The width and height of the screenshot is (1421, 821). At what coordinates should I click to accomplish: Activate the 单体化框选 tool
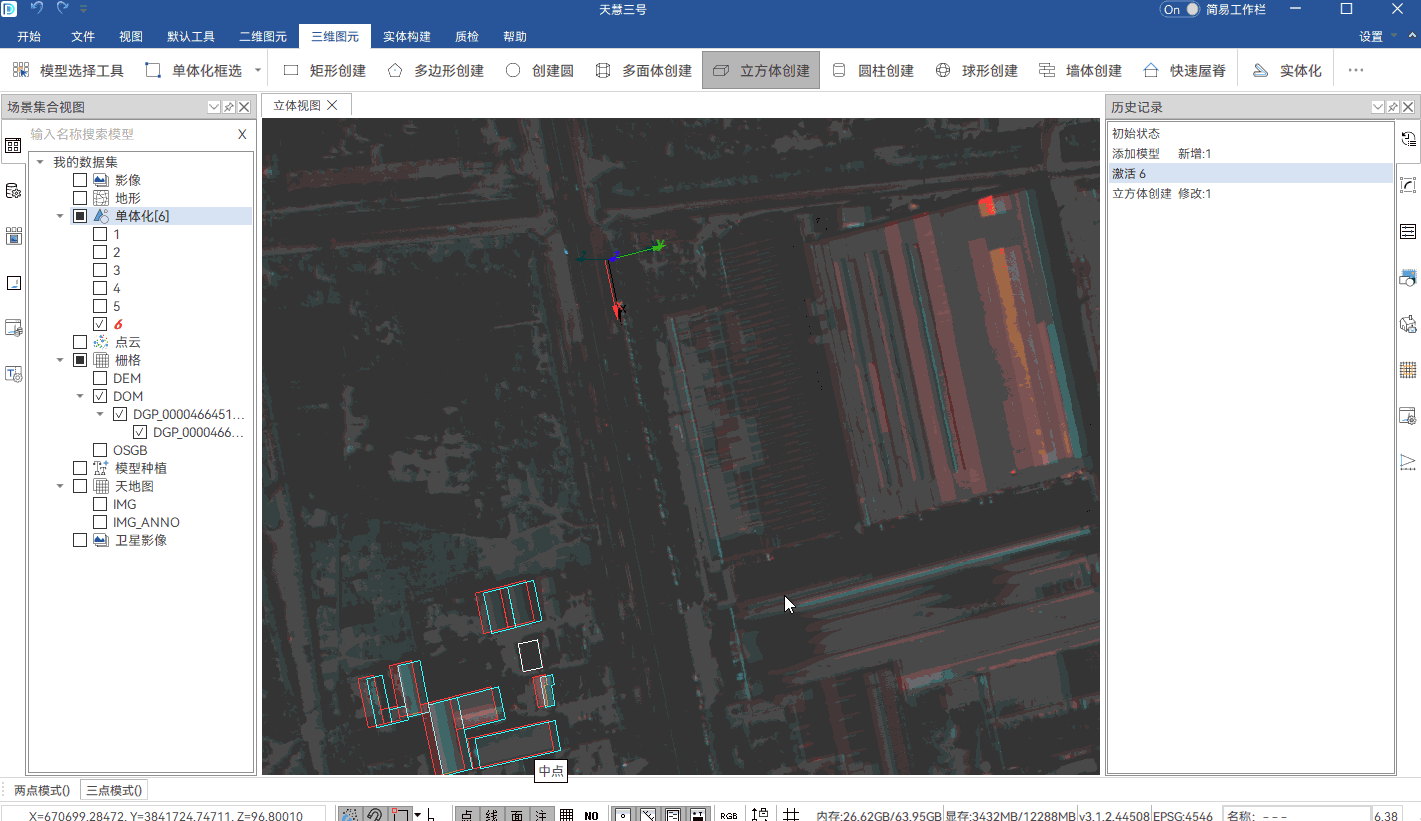point(194,71)
